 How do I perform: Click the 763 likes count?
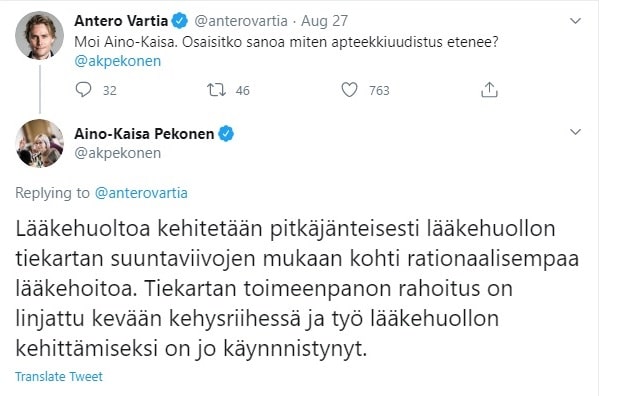click(379, 91)
